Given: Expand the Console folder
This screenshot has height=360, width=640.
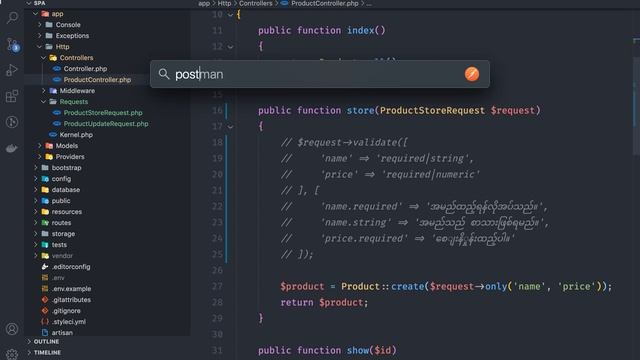Looking at the screenshot, I should (x=40, y=25).
